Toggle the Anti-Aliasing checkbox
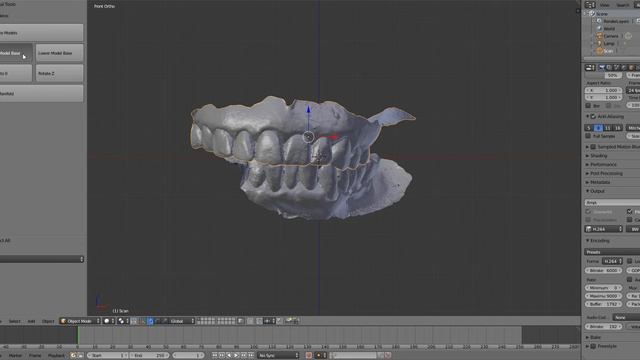The image size is (640, 360). click(593, 116)
